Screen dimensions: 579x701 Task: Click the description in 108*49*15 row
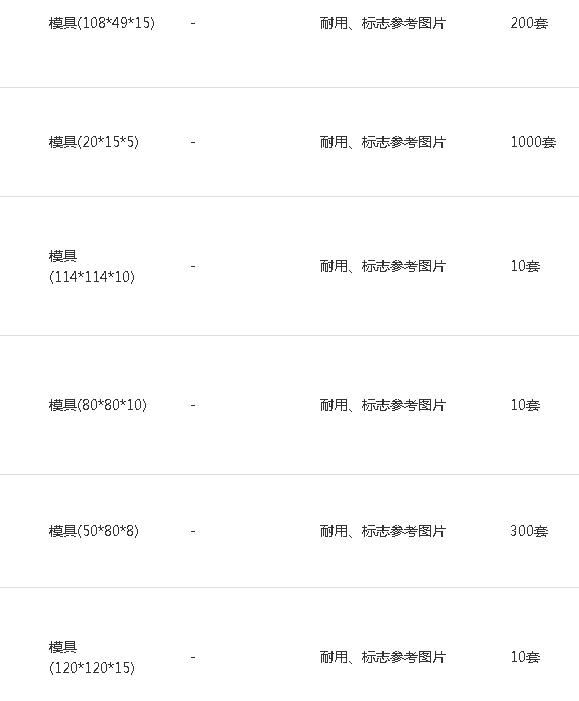383,23
